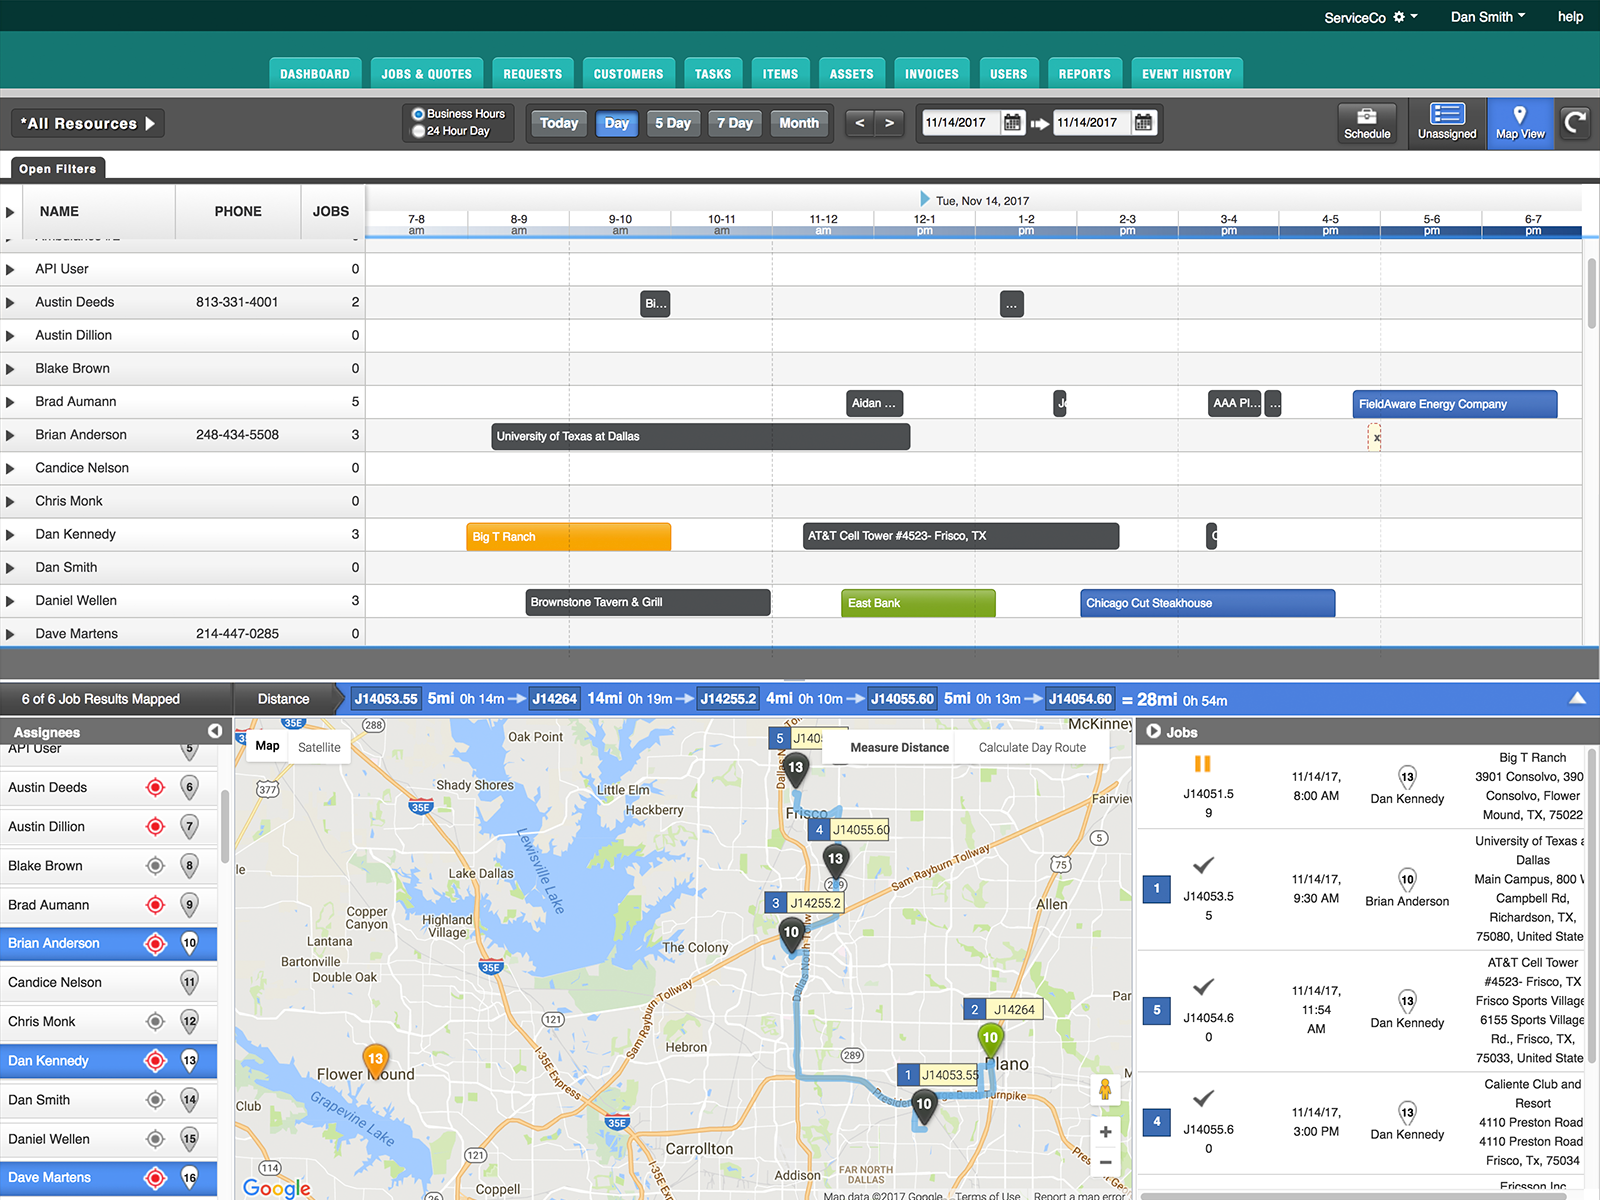Click the orange 13 map pin at Flower Mound
The width and height of the screenshot is (1600, 1200).
coord(375,1060)
